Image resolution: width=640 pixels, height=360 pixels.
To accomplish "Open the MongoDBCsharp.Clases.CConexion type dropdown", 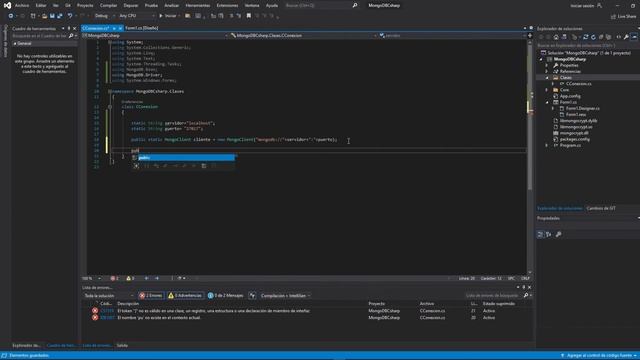I will coord(303,36).
